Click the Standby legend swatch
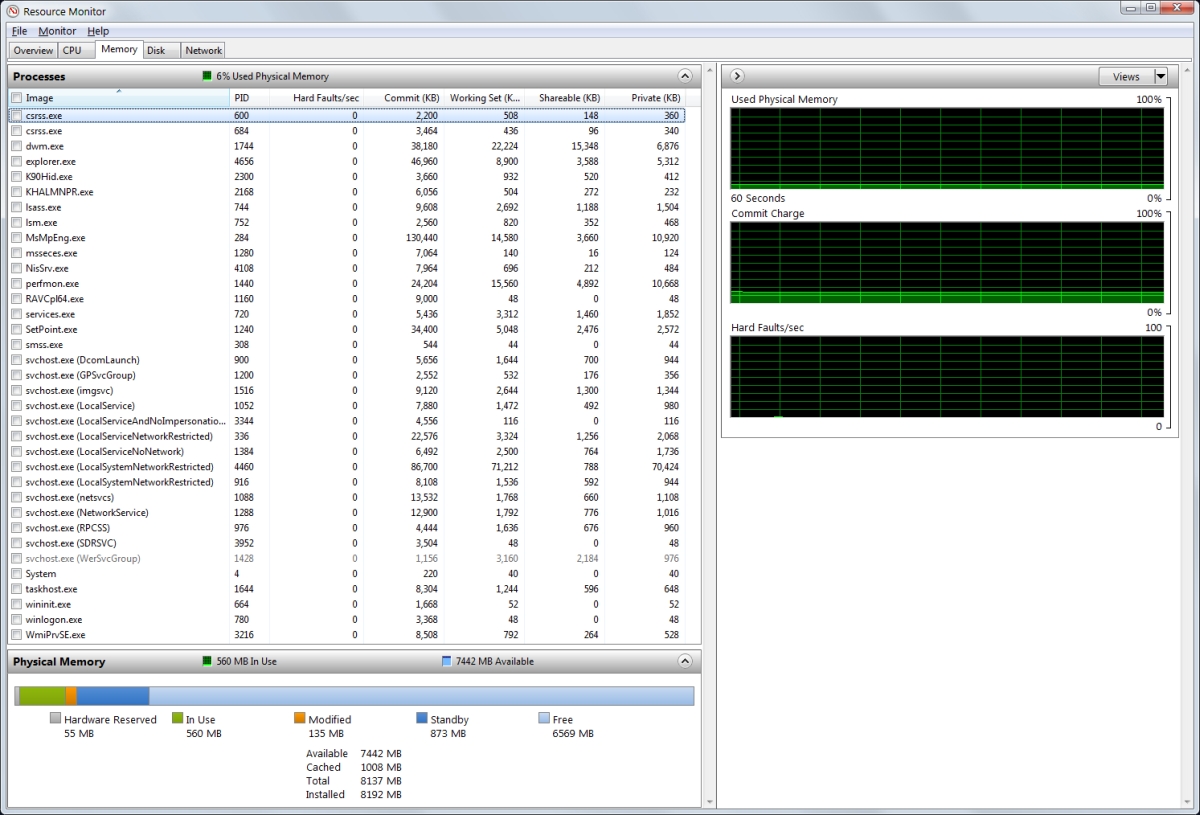The width and height of the screenshot is (1200, 815). 421,718
